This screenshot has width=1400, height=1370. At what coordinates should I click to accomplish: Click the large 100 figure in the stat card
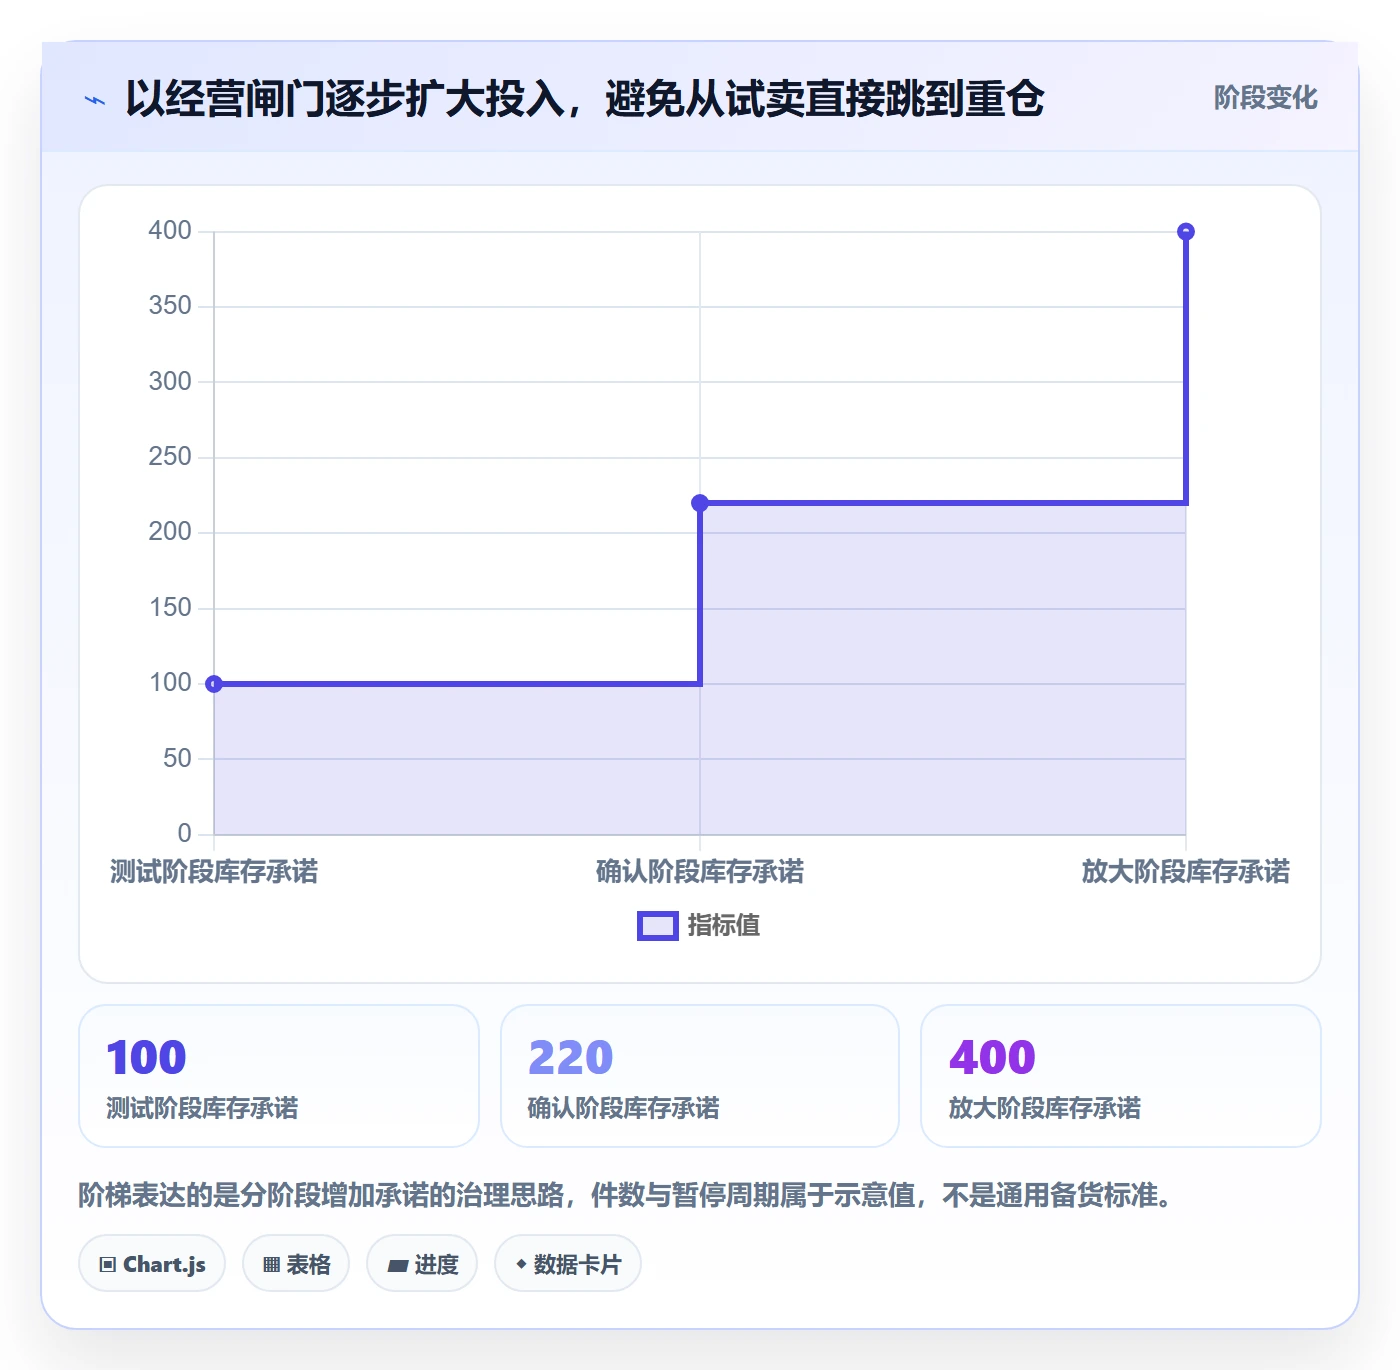(x=146, y=1058)
